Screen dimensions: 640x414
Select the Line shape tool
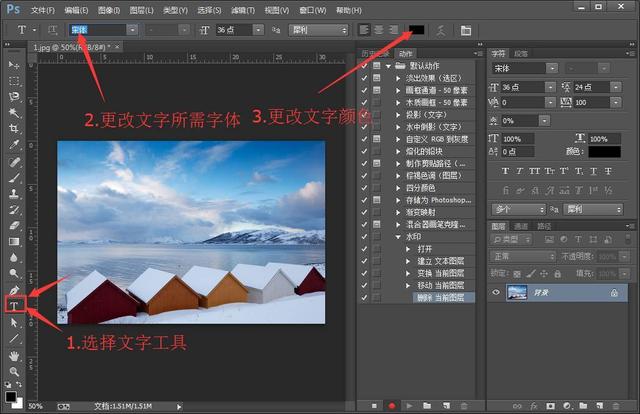(x=14, y=338)
